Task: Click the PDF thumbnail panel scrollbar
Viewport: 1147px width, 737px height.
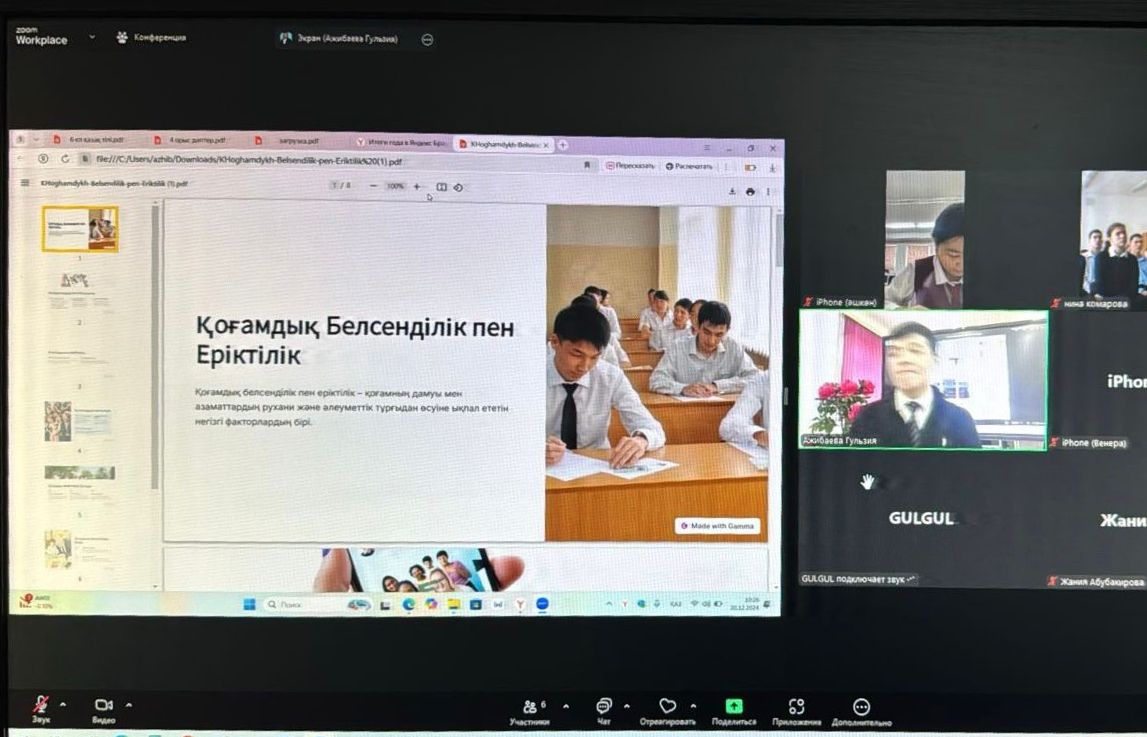Action: pos(155,347)
